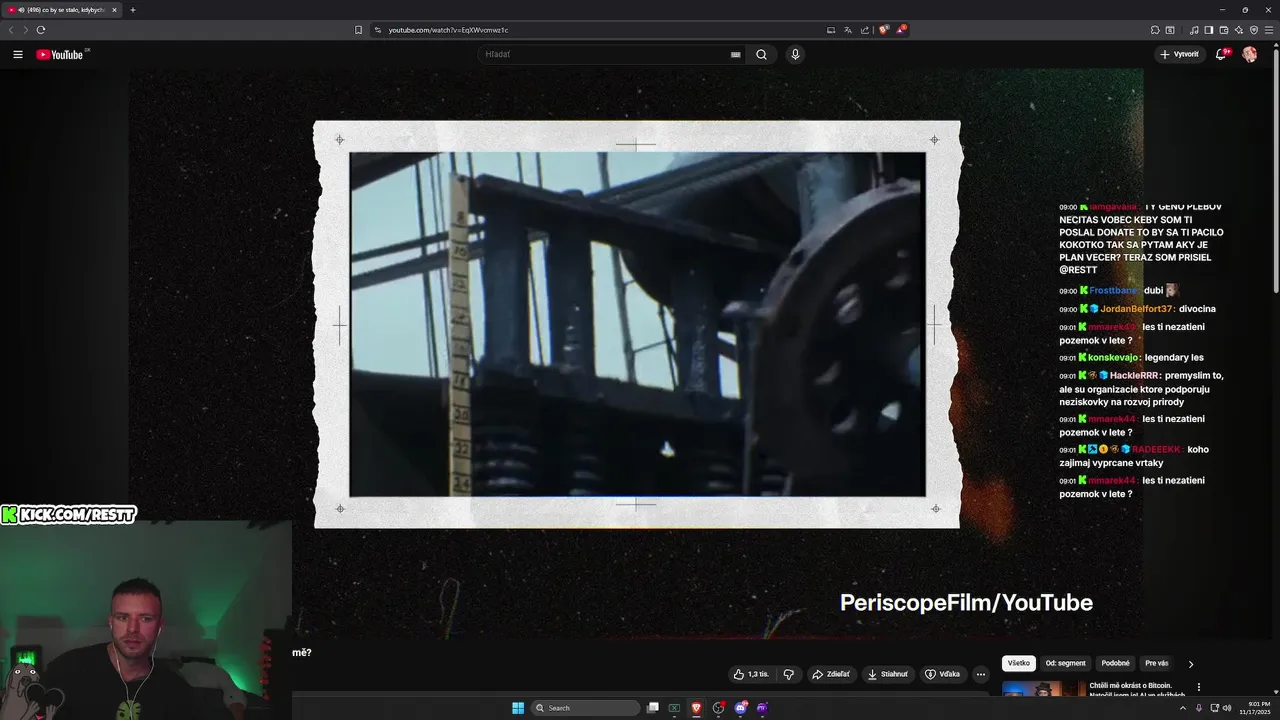Show hidden system tray icons chevron
Screen dimensions: 1280x720
(1182, 708)
